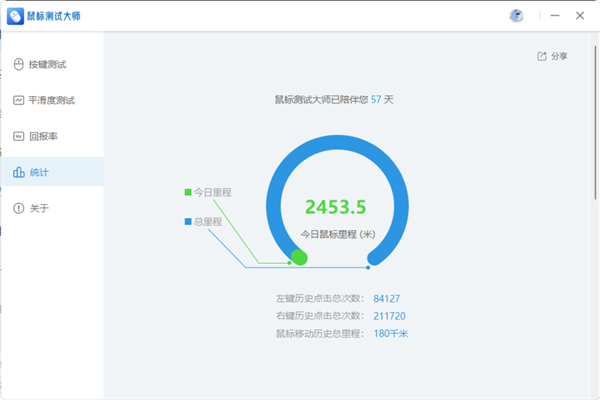Click the 57 days count text

(376, 100)
